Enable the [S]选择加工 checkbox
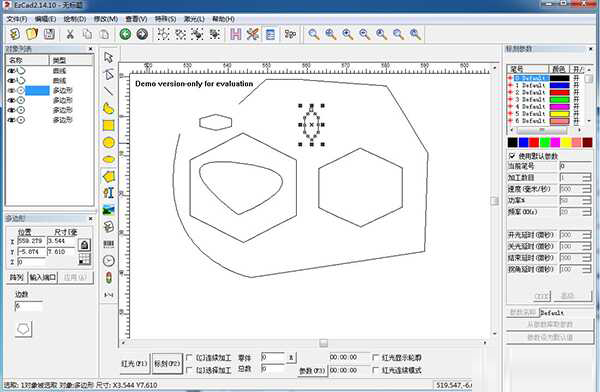 [x=189, y=370]
